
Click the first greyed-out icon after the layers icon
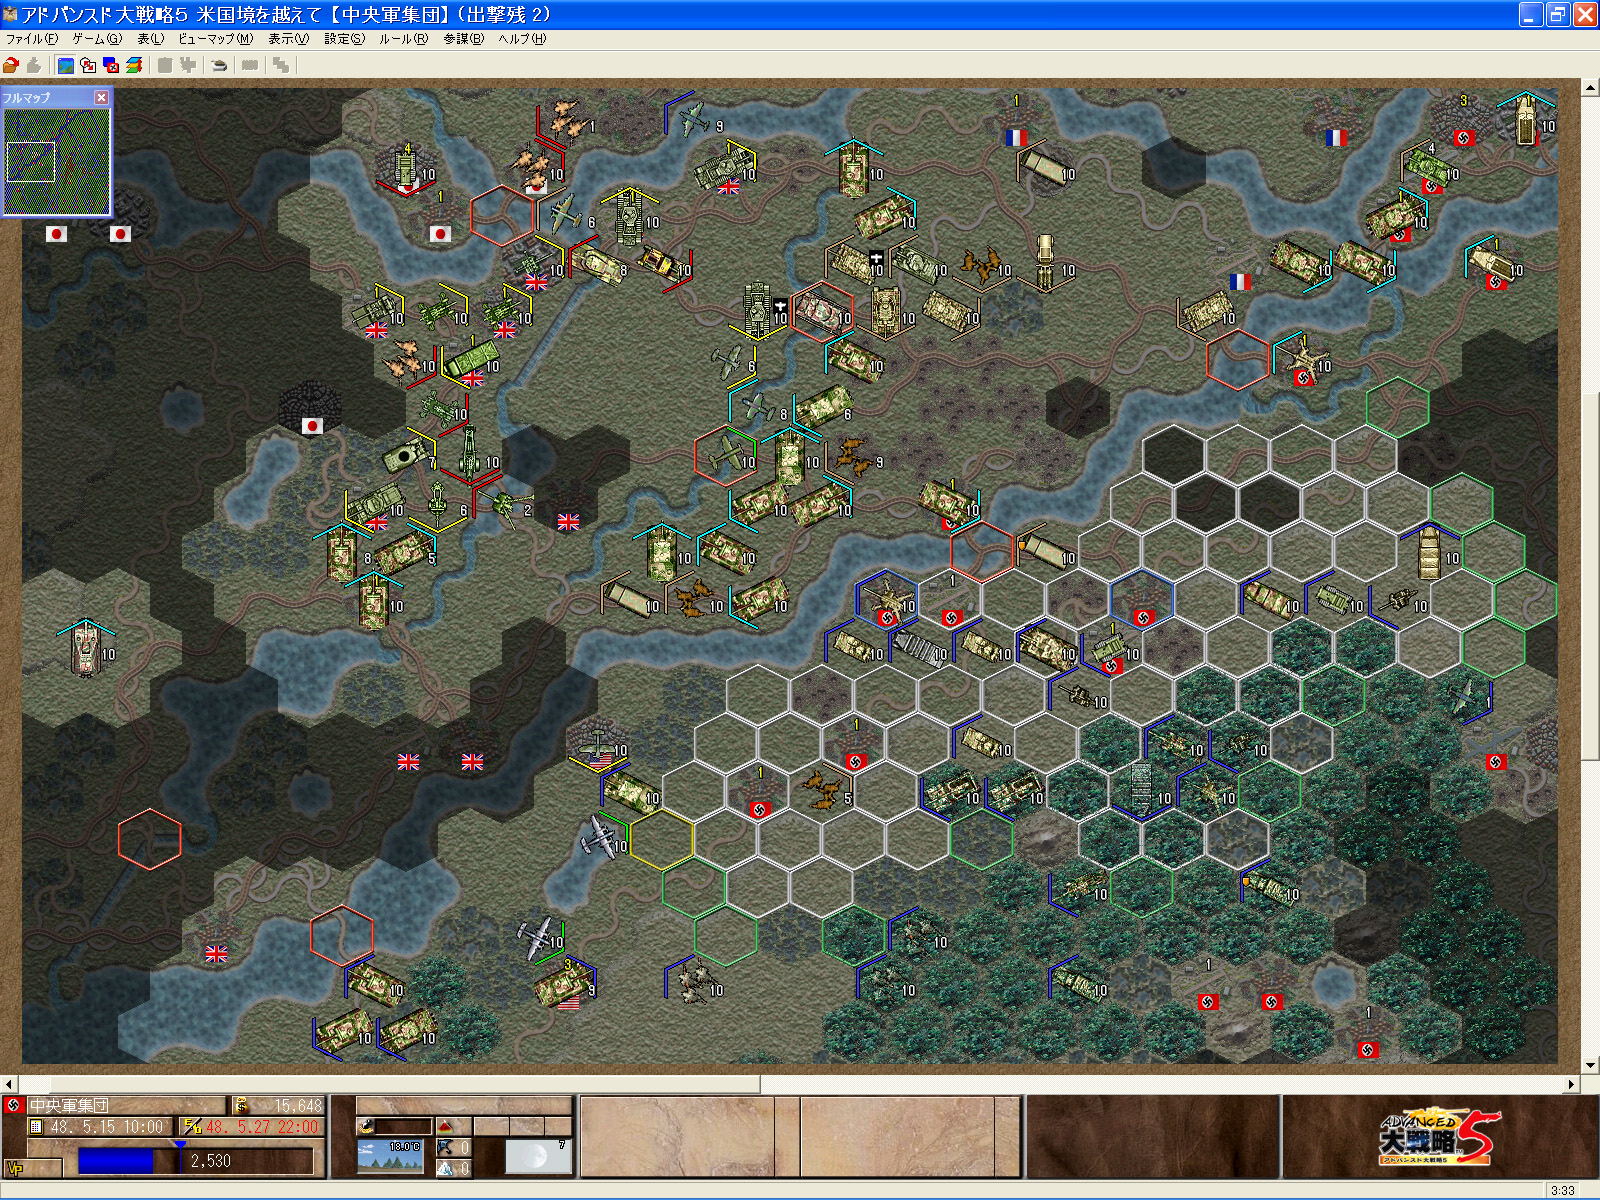165,65
